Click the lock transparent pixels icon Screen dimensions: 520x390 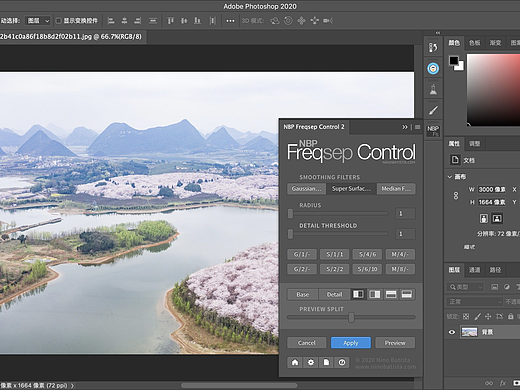coord(466,316)
